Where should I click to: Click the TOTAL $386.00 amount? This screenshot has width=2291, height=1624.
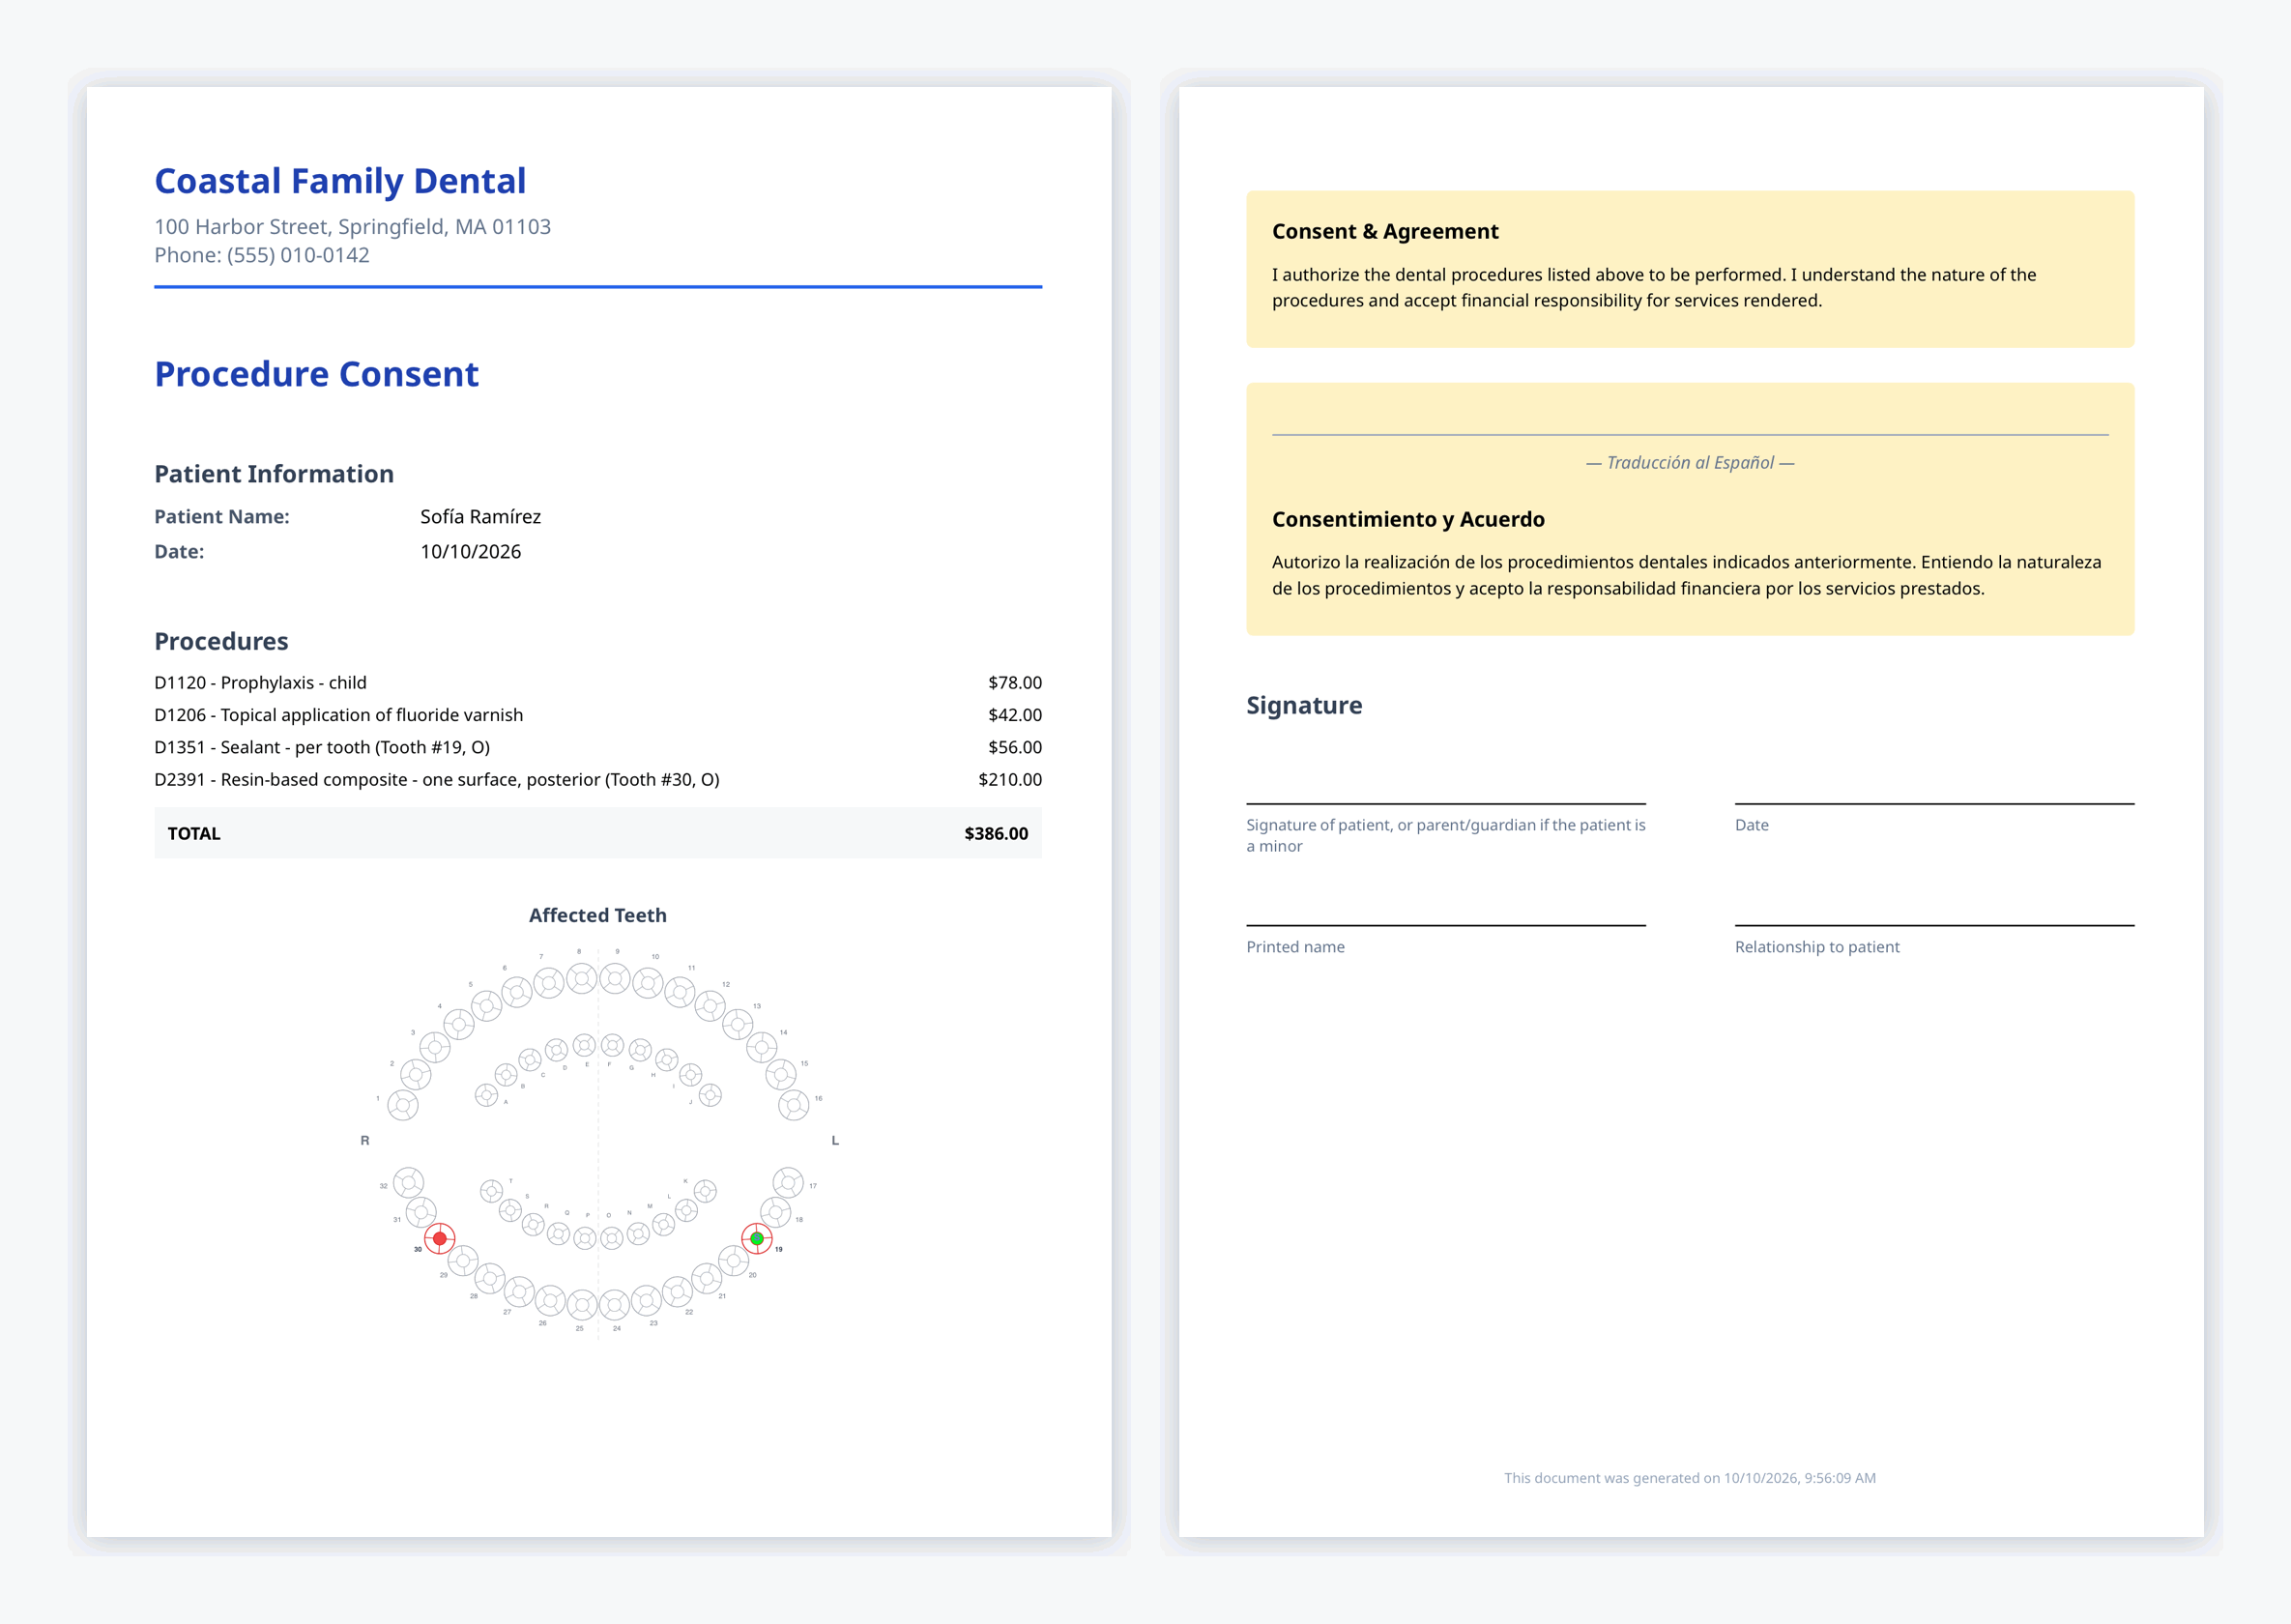click(x=996, y=833)
